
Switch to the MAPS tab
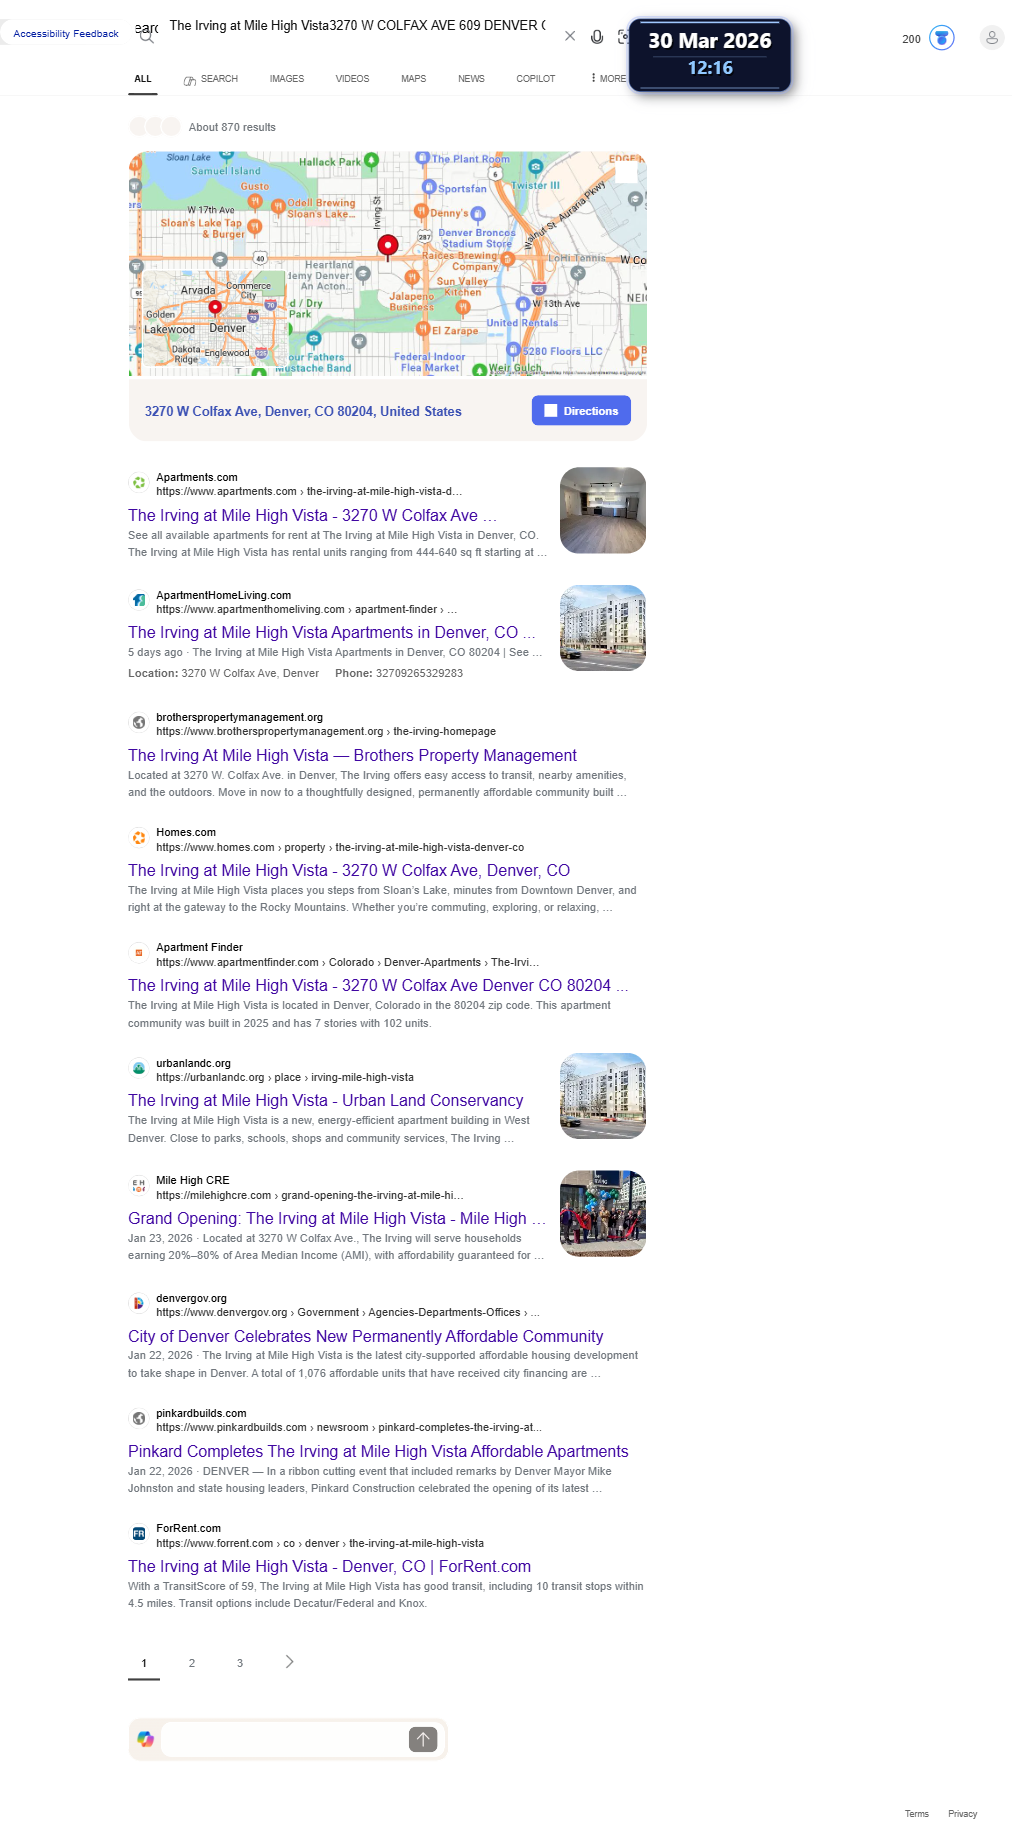[414, 79]
